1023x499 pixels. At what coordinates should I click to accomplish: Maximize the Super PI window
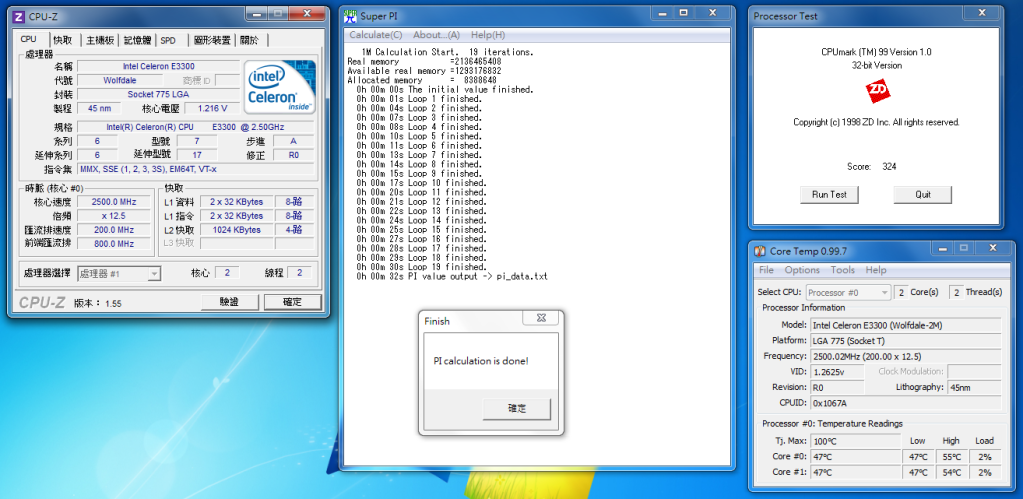tap(683, 12)
